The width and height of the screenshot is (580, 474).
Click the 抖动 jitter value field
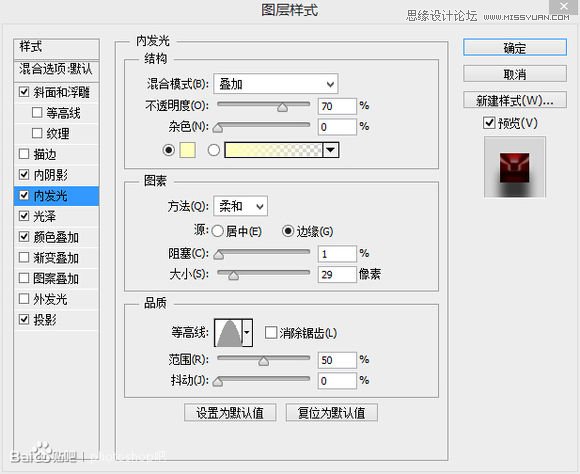337,381
